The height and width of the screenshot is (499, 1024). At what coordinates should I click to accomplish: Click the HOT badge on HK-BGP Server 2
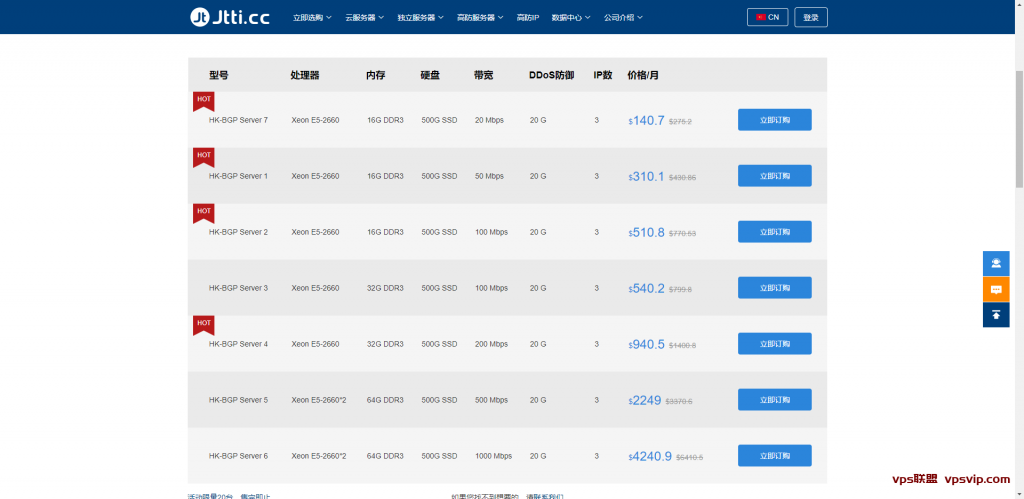[203, 212]
